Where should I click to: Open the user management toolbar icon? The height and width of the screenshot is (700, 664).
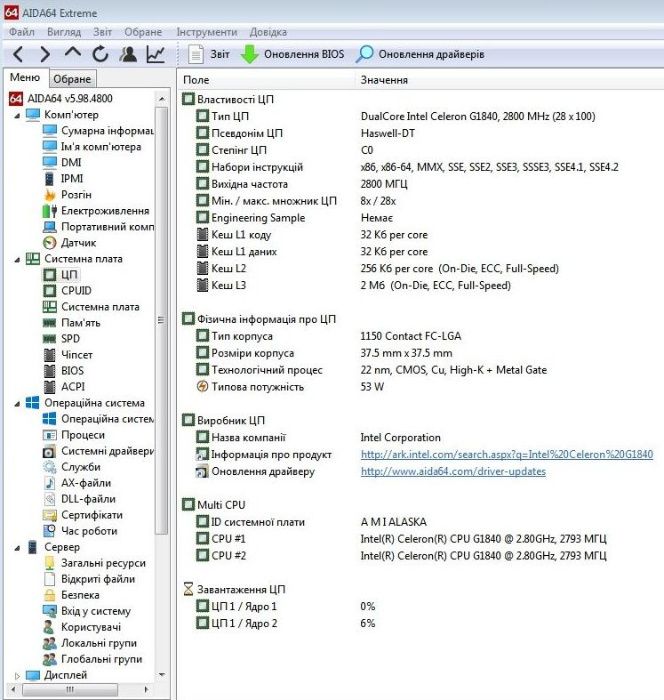coord(128,54)
